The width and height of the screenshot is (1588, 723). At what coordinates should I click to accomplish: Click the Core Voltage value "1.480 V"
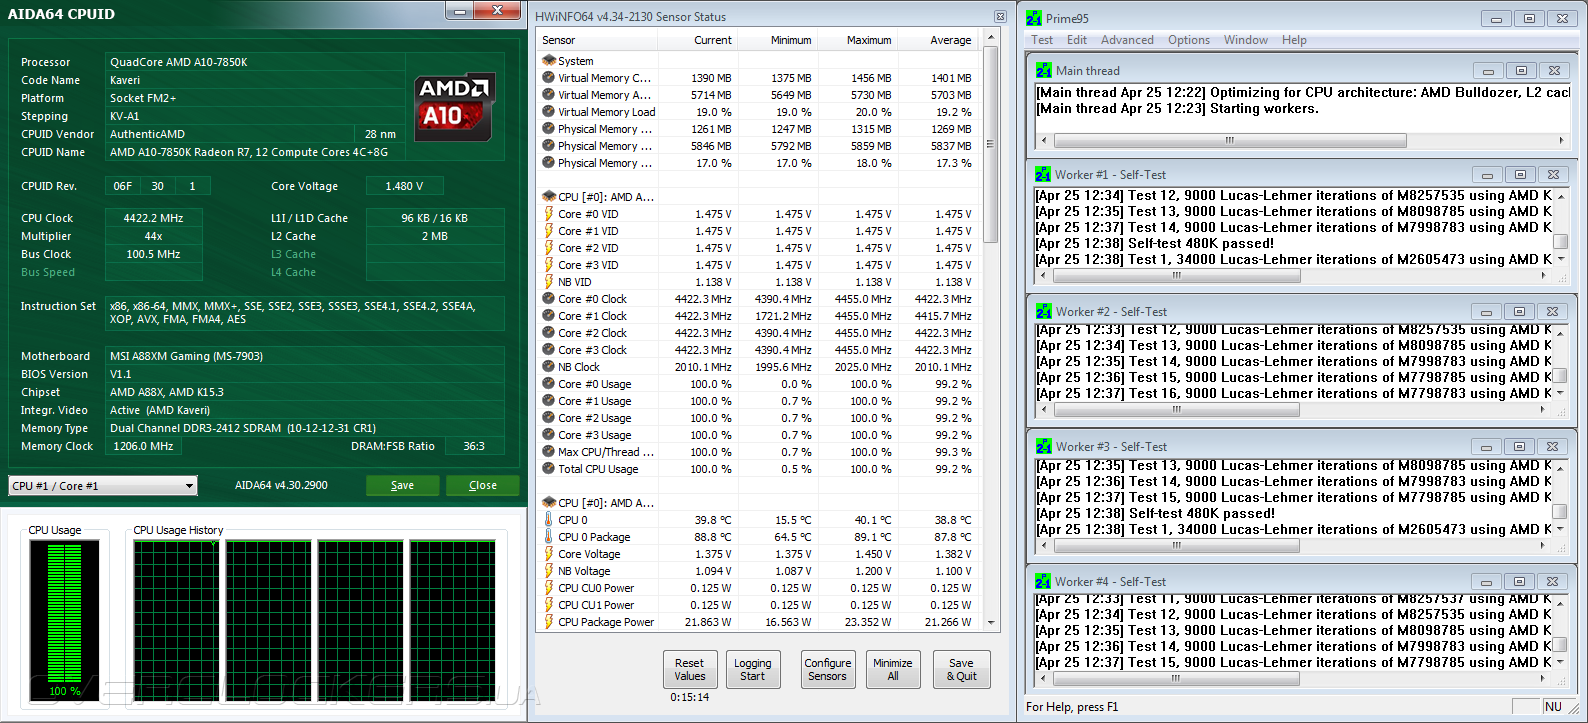coord(404,186)
